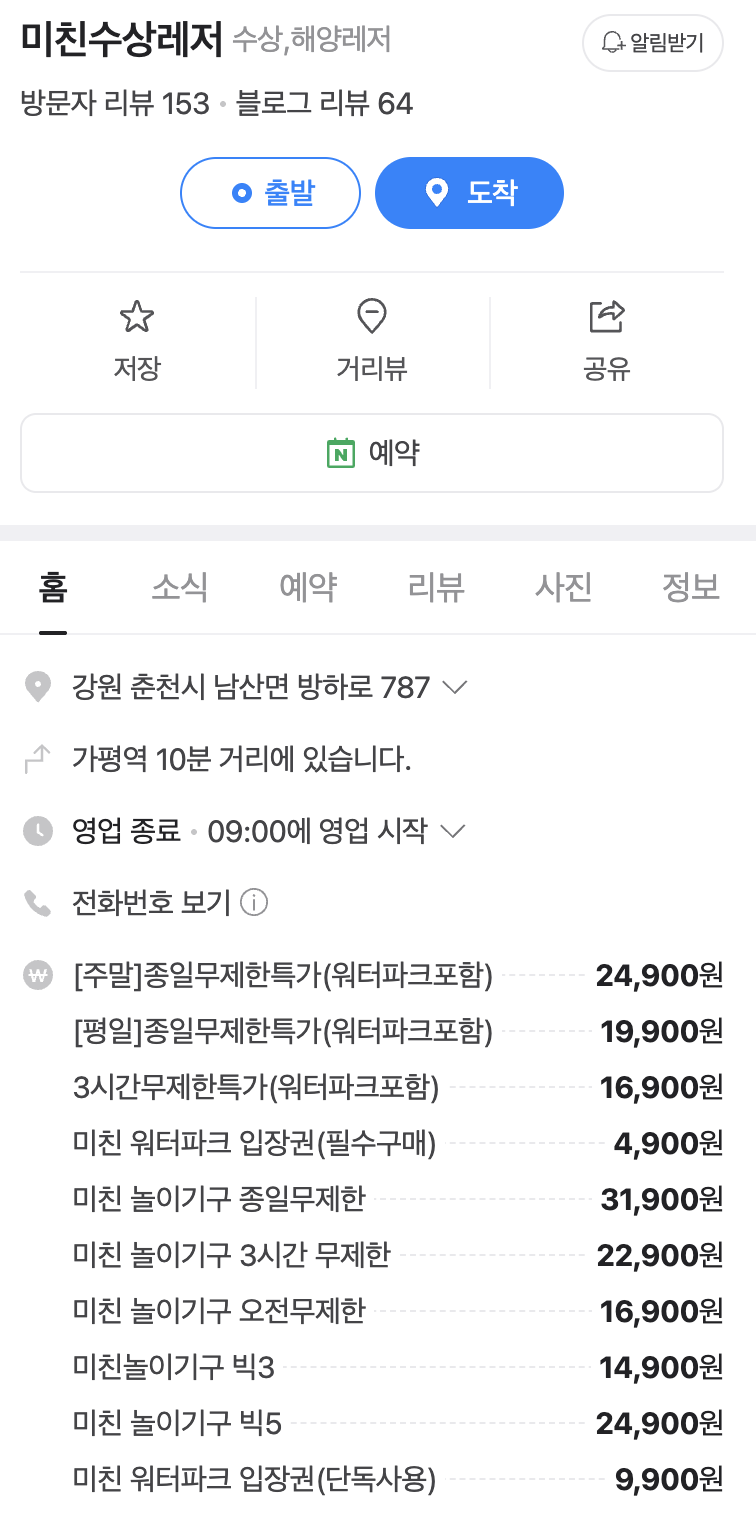Expand the business hours chevron

[x=453, y=831]
